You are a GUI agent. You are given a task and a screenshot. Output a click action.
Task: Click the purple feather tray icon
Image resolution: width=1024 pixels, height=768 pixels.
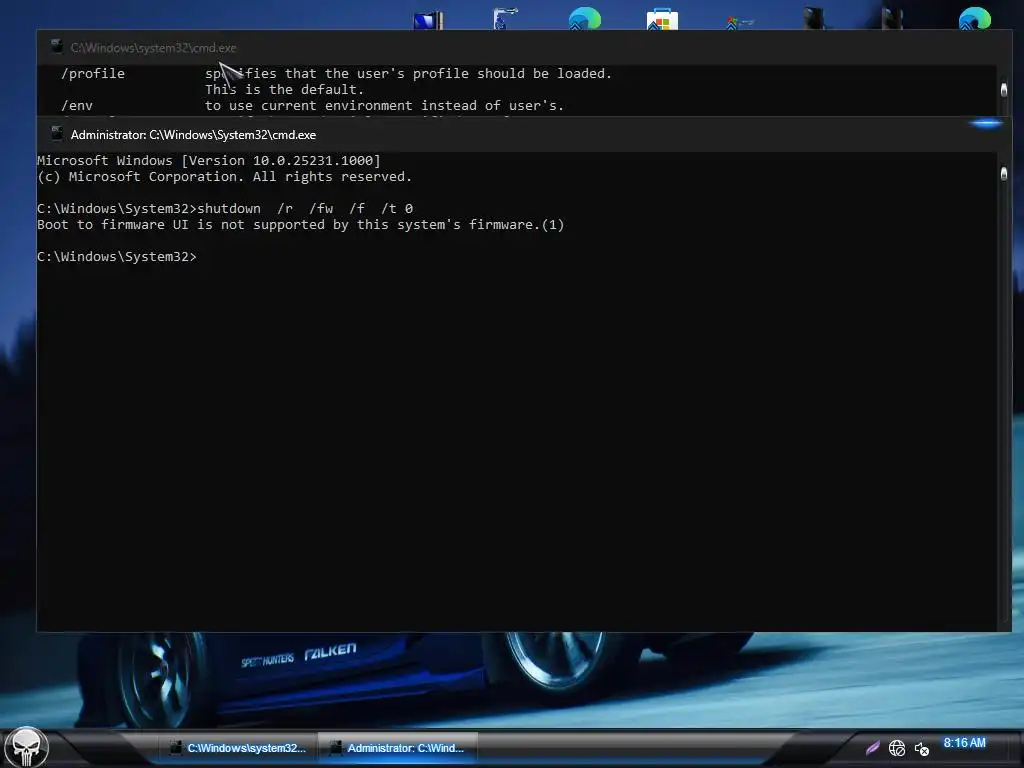[x=872, y=748]
